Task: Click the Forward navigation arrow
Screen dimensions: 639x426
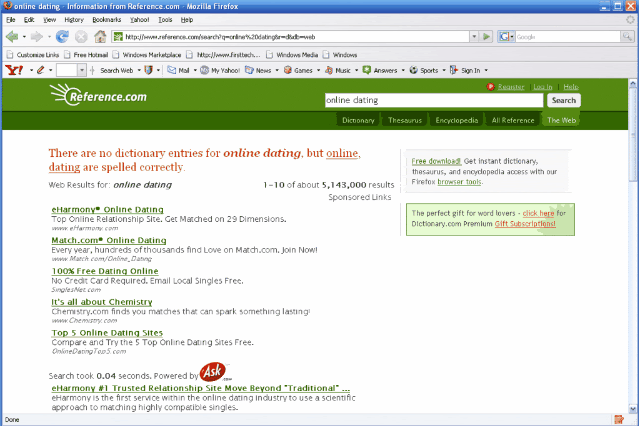Action: click(37, 37)
